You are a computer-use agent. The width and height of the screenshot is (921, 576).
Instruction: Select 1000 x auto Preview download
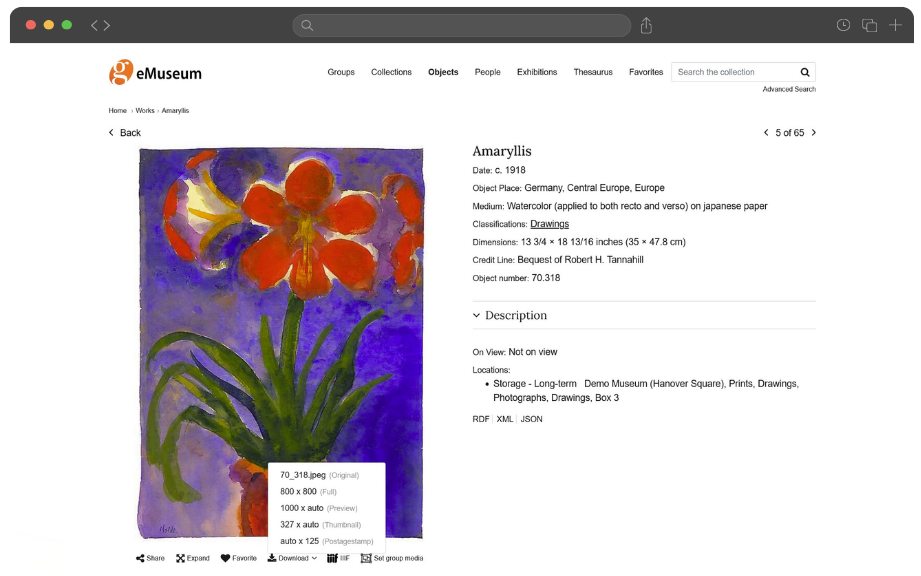(318, 508)
